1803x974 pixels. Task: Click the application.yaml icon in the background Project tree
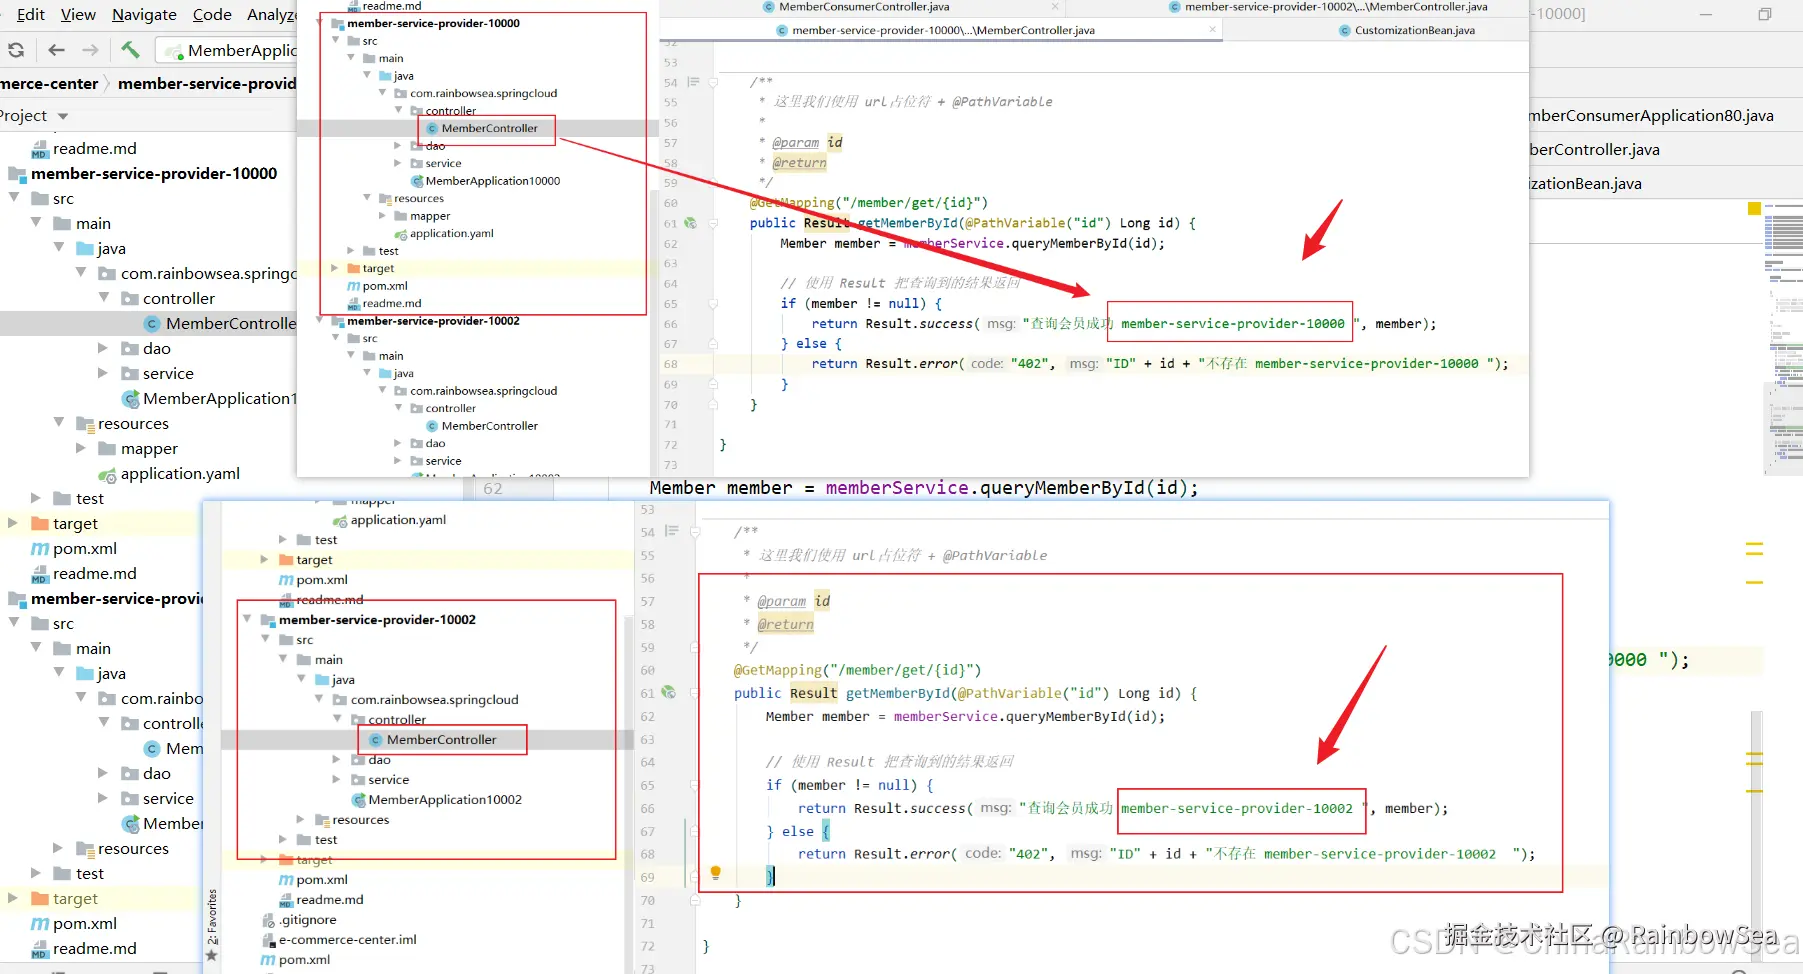click(108, 474)
